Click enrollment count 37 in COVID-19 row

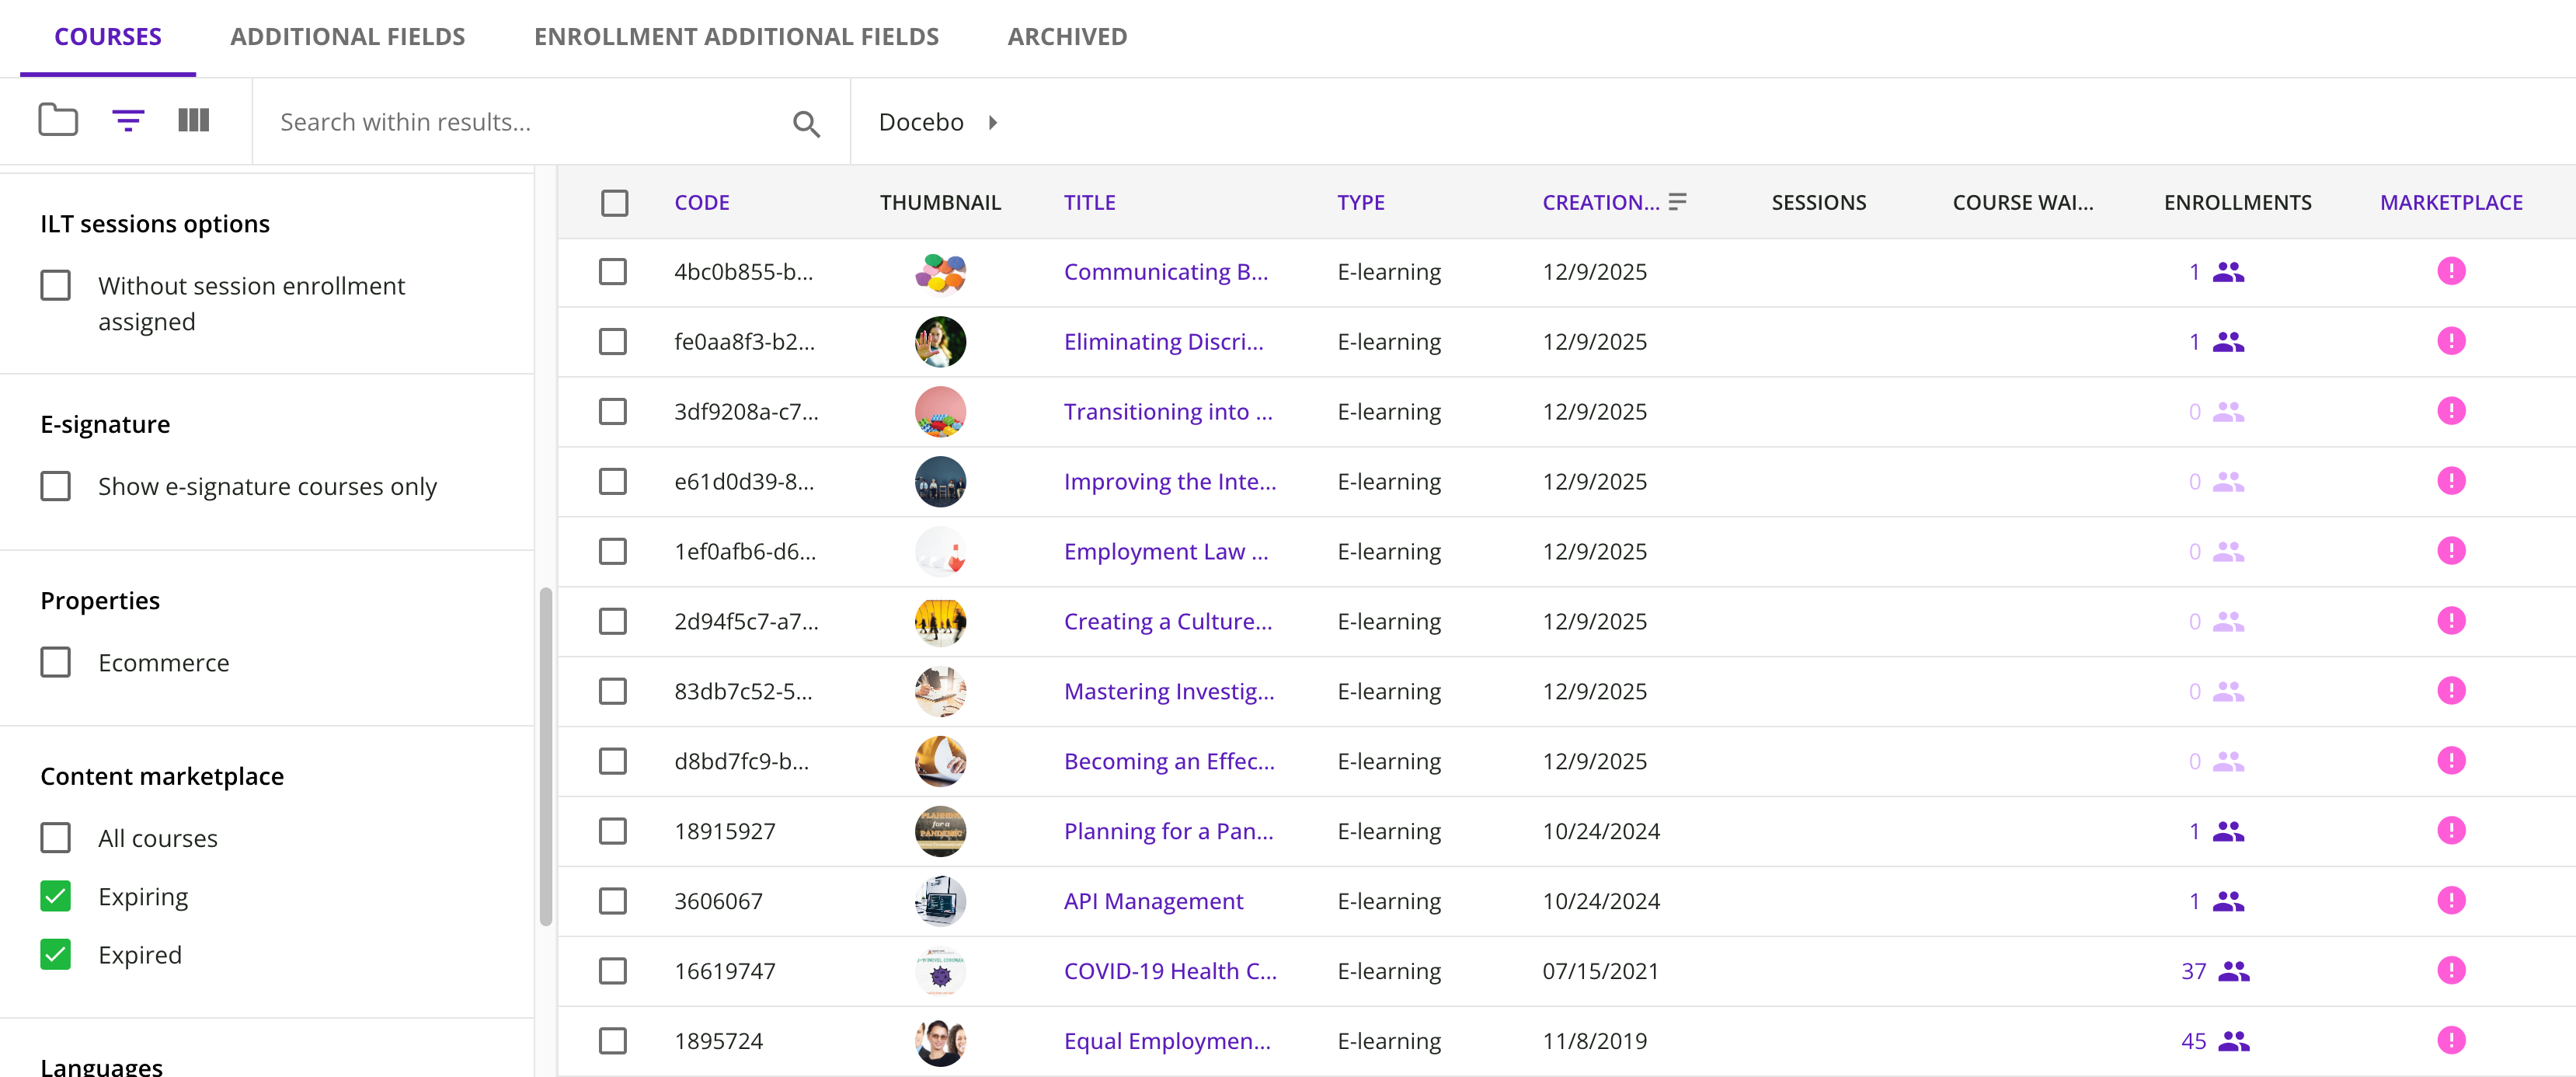[x=2193, y=971]
